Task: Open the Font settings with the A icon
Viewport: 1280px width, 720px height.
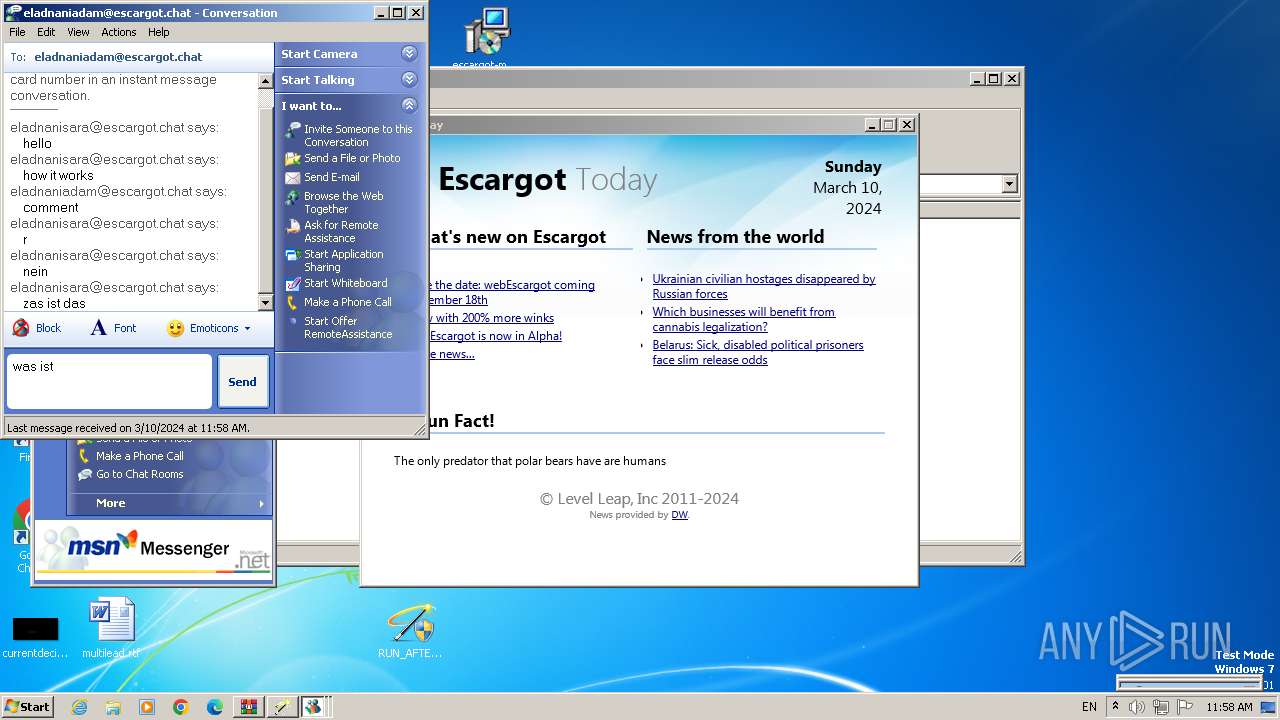Action: coord(98,328)
